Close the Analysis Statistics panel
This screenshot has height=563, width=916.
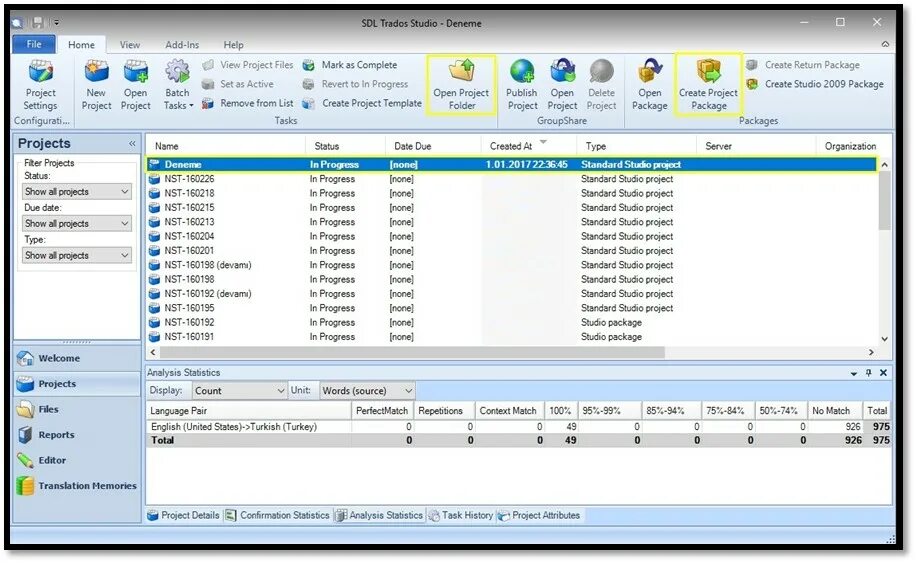coord(883,373)
